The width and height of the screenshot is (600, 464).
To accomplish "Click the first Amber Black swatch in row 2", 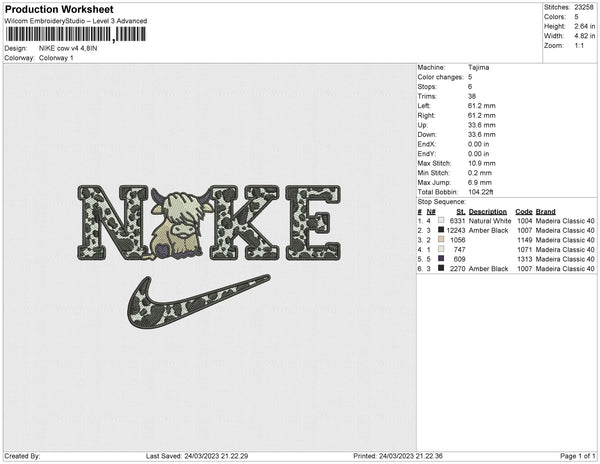I will [441, 230].
